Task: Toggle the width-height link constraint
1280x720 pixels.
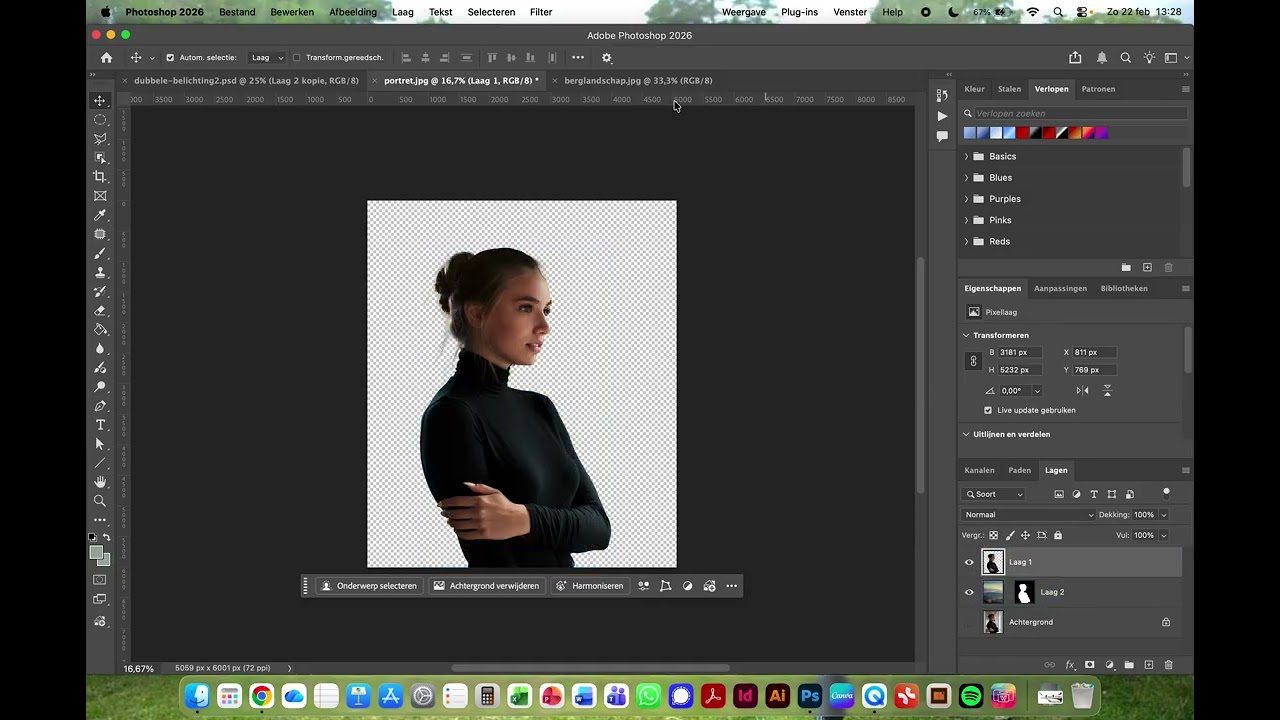Action: click(974, 361)
